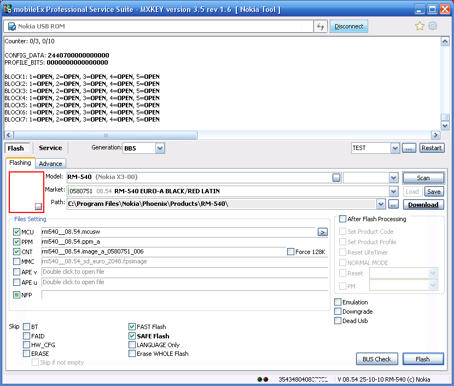Switch to the Flash main tab

16,148
